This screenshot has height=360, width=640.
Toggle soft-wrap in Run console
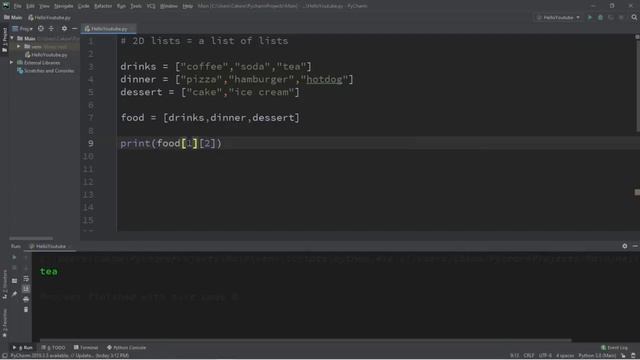(x=26, y=279)
